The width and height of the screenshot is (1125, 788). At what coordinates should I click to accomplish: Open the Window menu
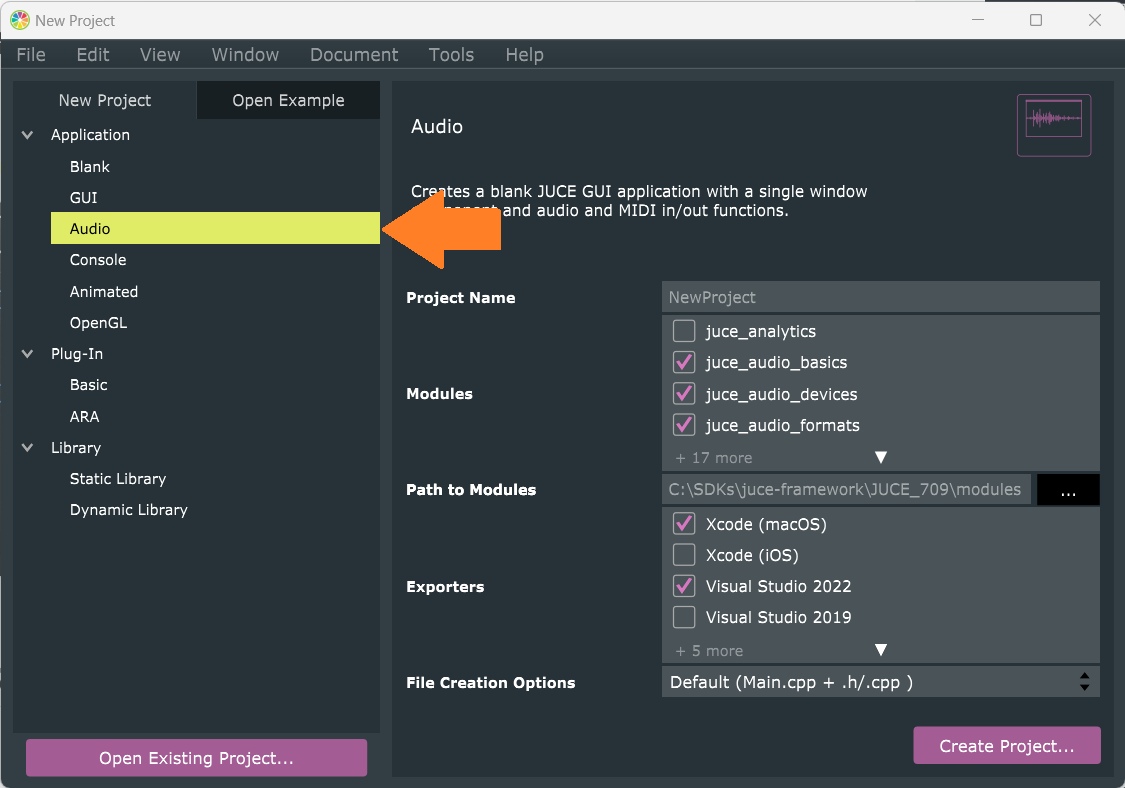click(x=245, y=55)
